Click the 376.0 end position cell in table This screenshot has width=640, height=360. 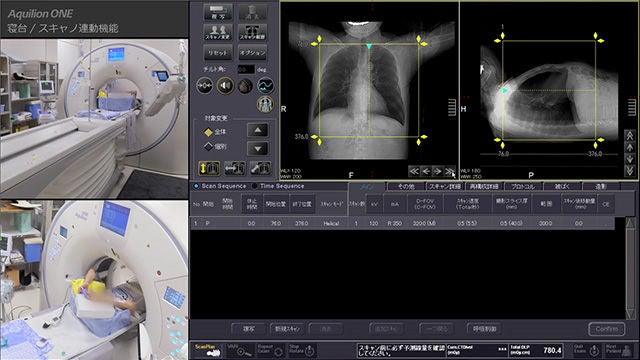click(x=302, y=223)
